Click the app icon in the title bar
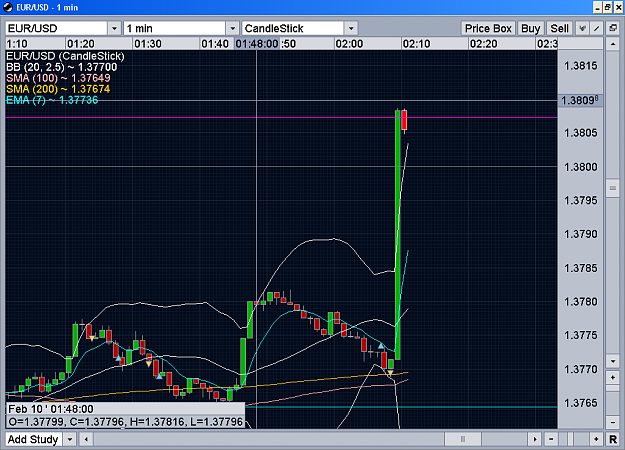This screenshot has height=450, width=625. (x=8, y=7)
